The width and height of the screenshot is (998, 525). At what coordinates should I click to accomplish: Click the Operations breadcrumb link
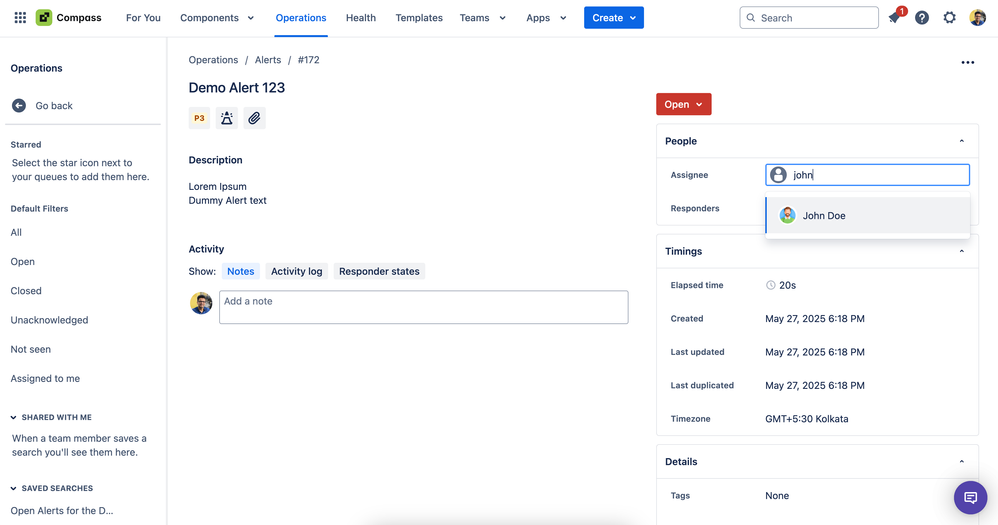coord(213,60)
